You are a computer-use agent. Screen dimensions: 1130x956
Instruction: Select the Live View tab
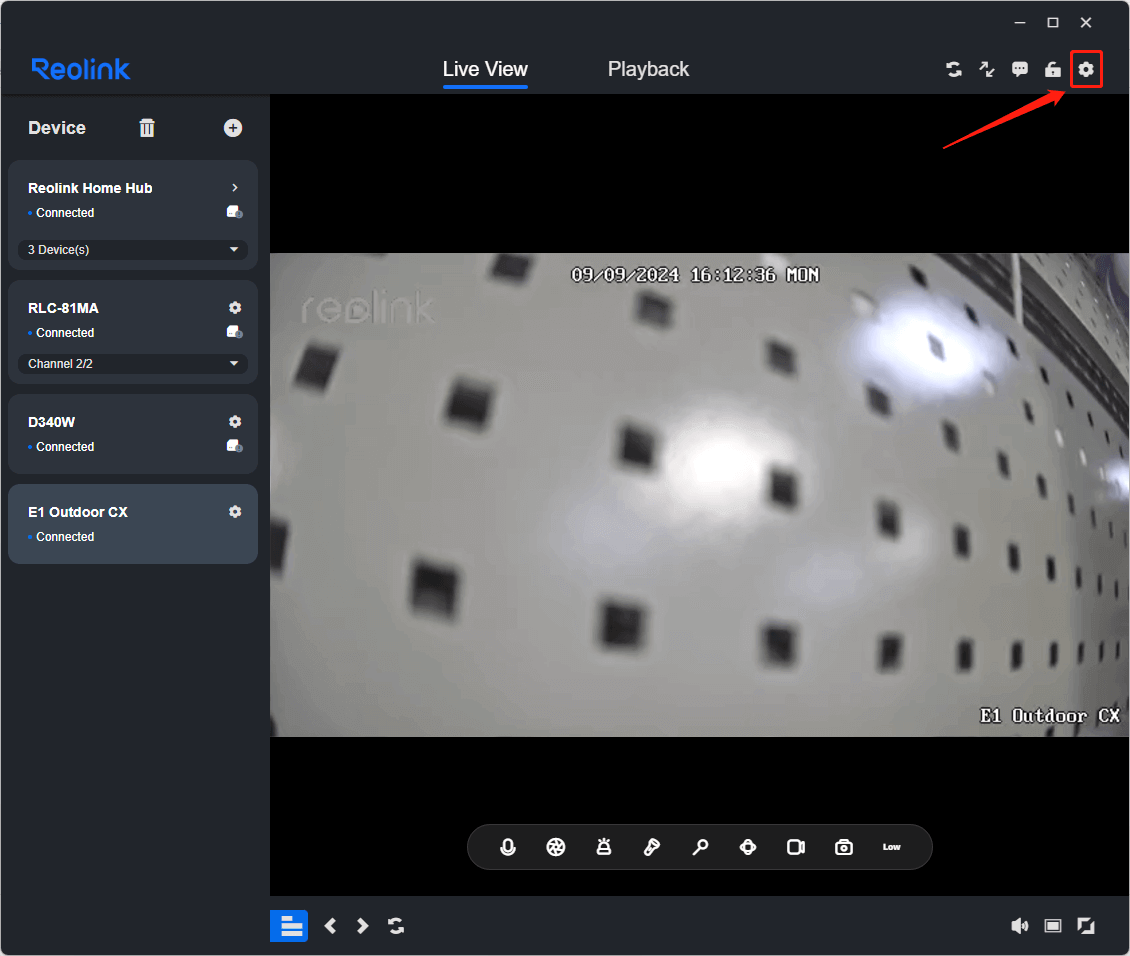click(485, 69)
